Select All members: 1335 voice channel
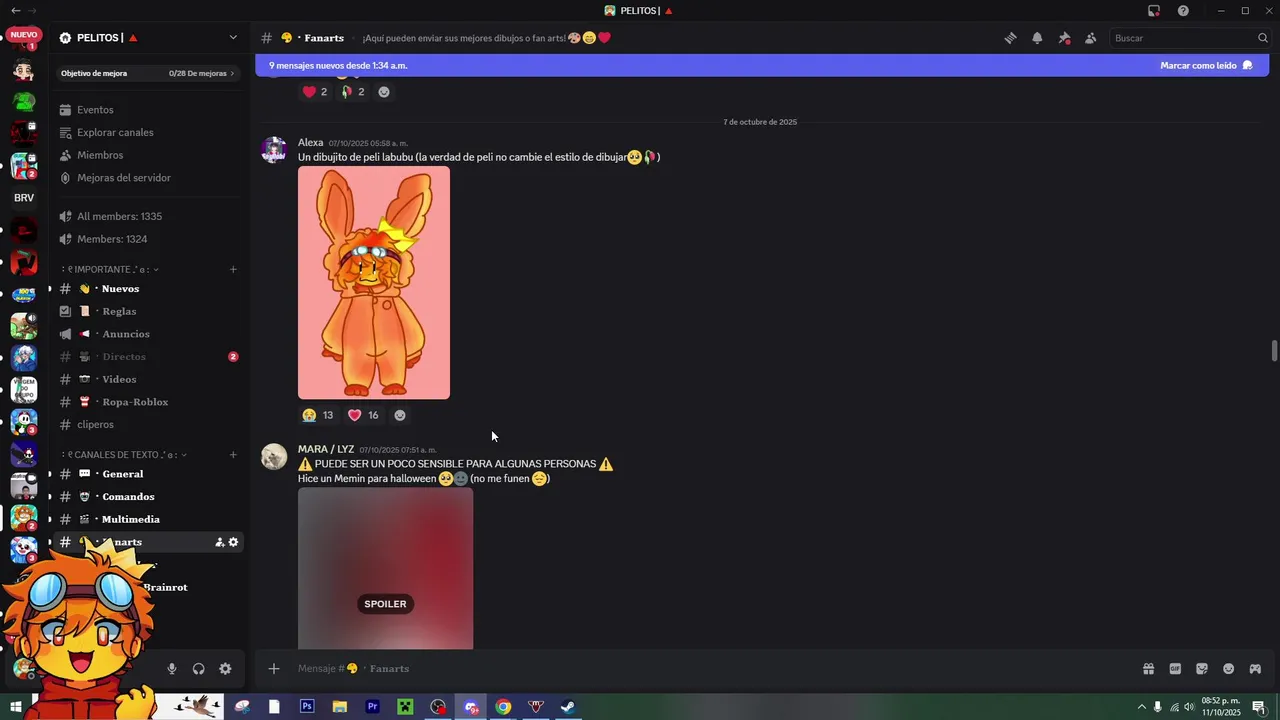 [148, 216]
